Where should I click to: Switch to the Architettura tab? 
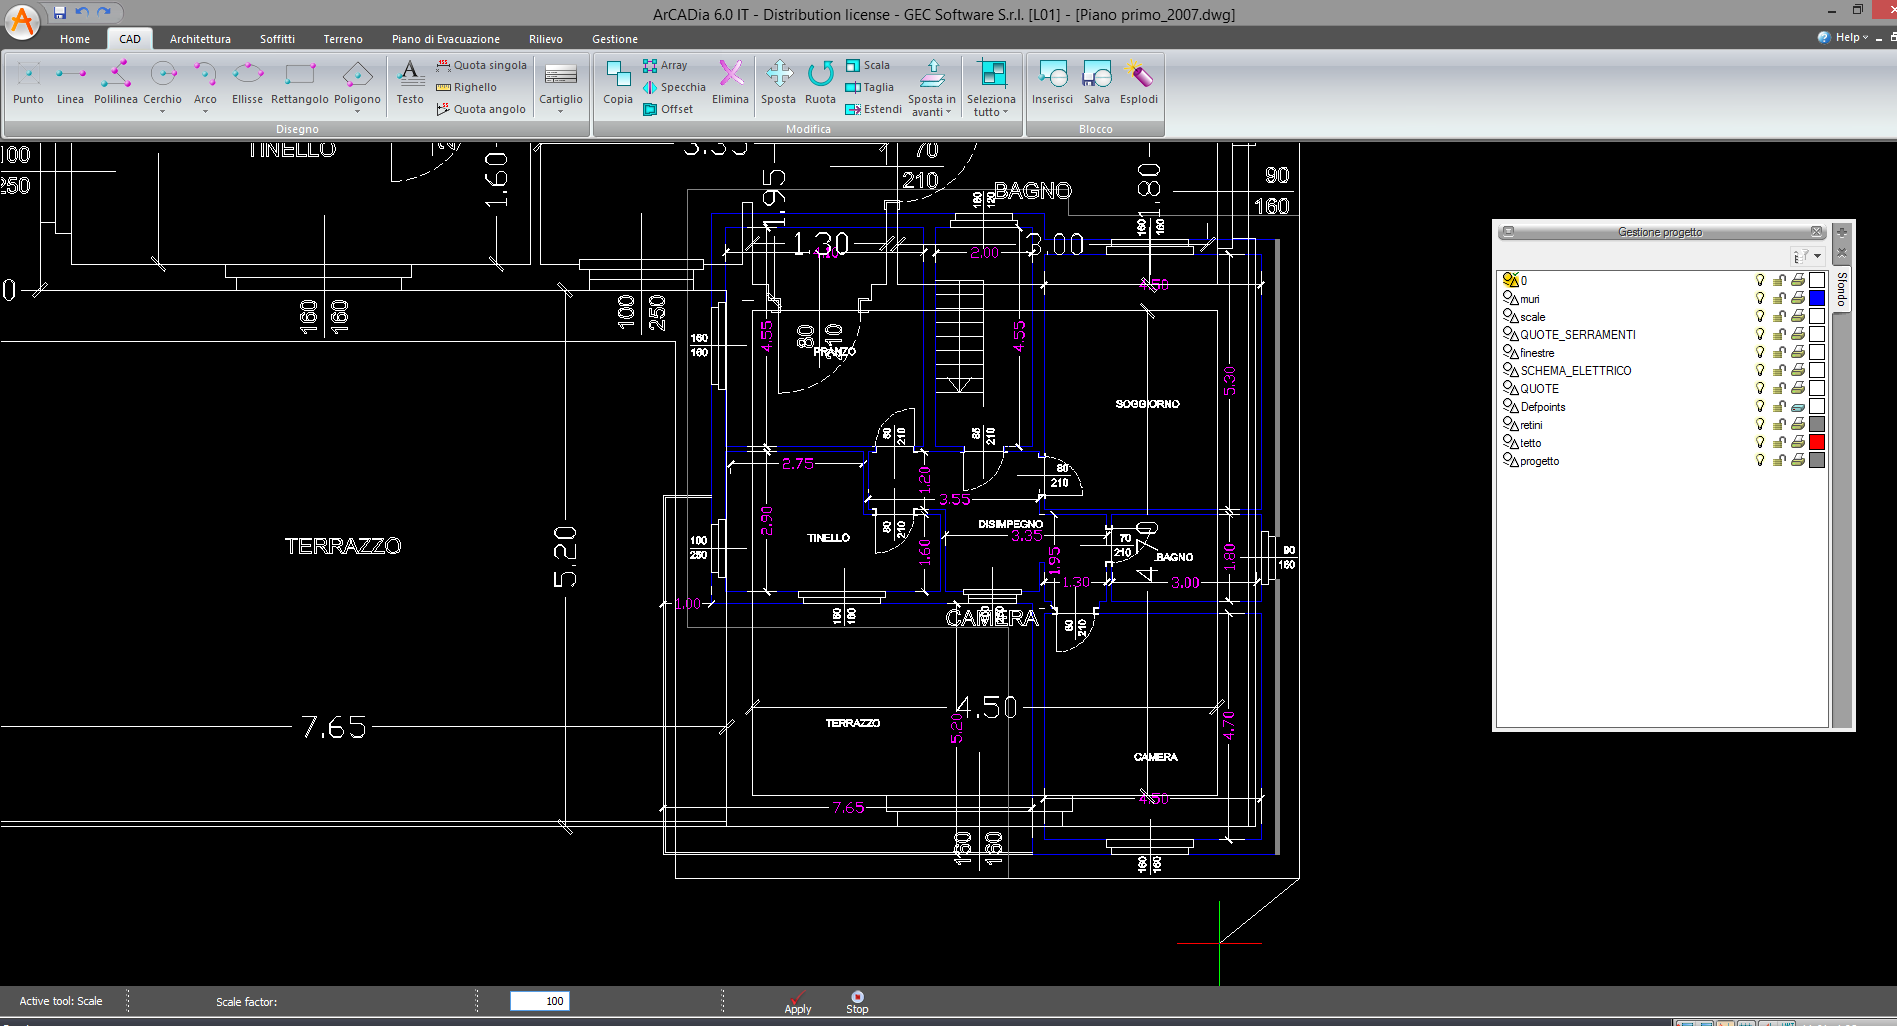[200, 39]
